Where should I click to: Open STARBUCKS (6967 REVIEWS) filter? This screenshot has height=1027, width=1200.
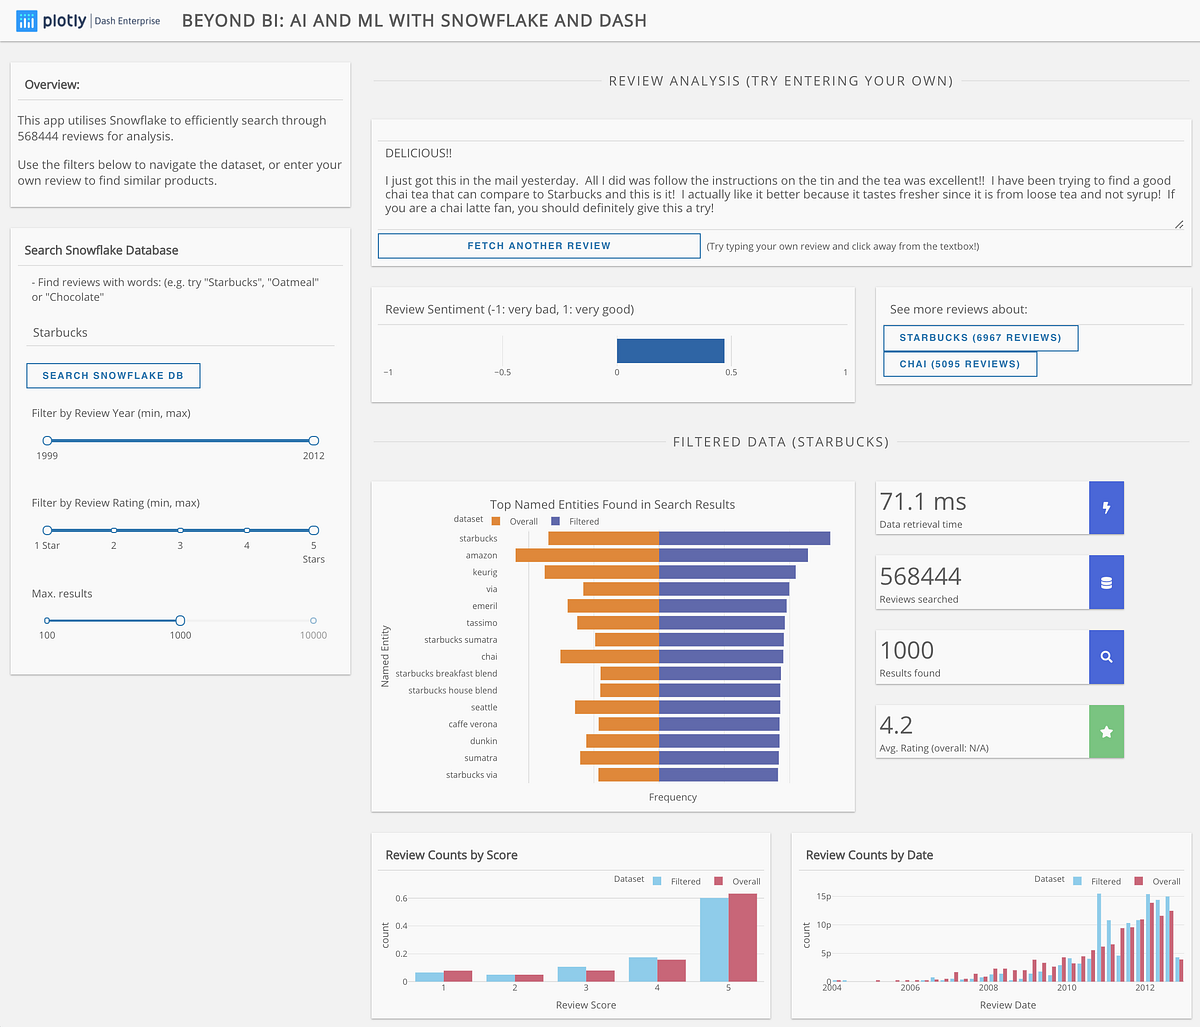(980, 338)
